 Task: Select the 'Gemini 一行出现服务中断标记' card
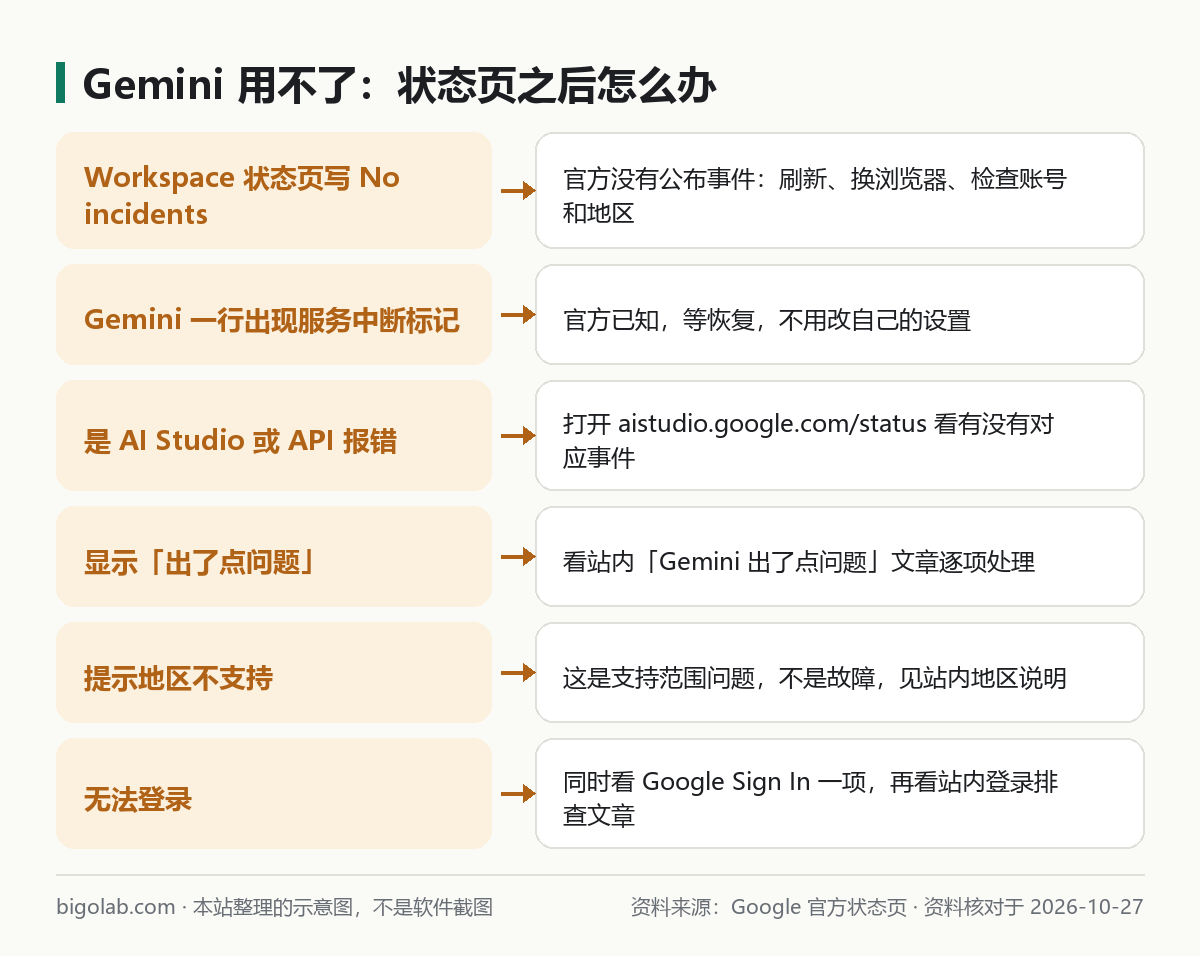coord(274,315)
